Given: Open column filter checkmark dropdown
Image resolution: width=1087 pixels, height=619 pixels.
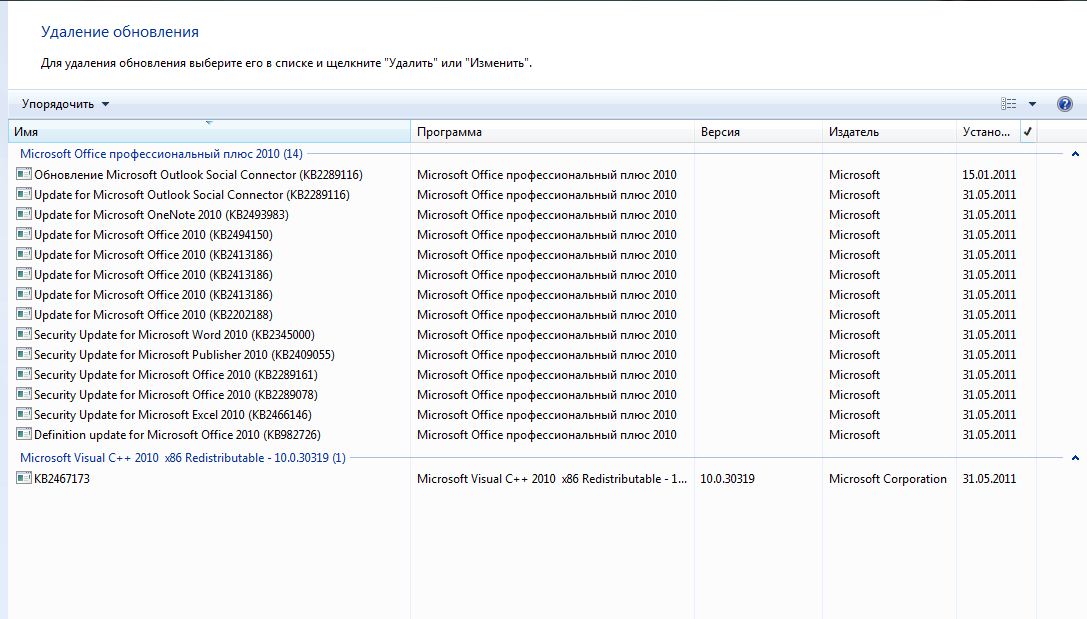Looking at the screenshot, I should [1028, 132].
